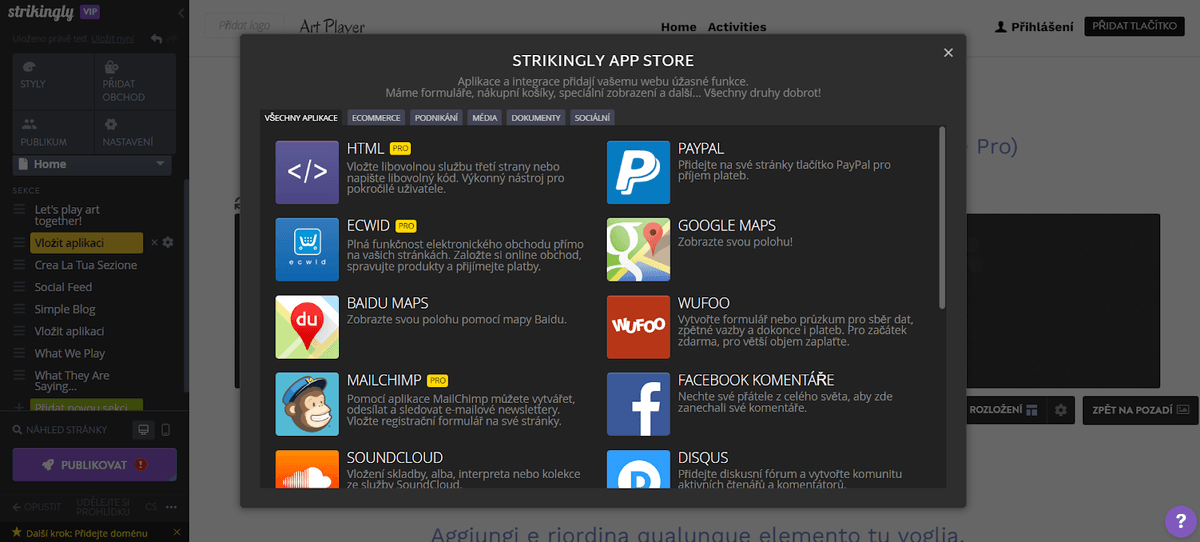Click the Publikovat button

pos(94,465)
